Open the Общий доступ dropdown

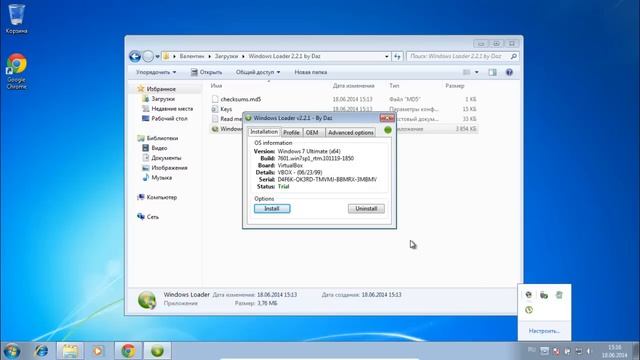click(258, 72)
